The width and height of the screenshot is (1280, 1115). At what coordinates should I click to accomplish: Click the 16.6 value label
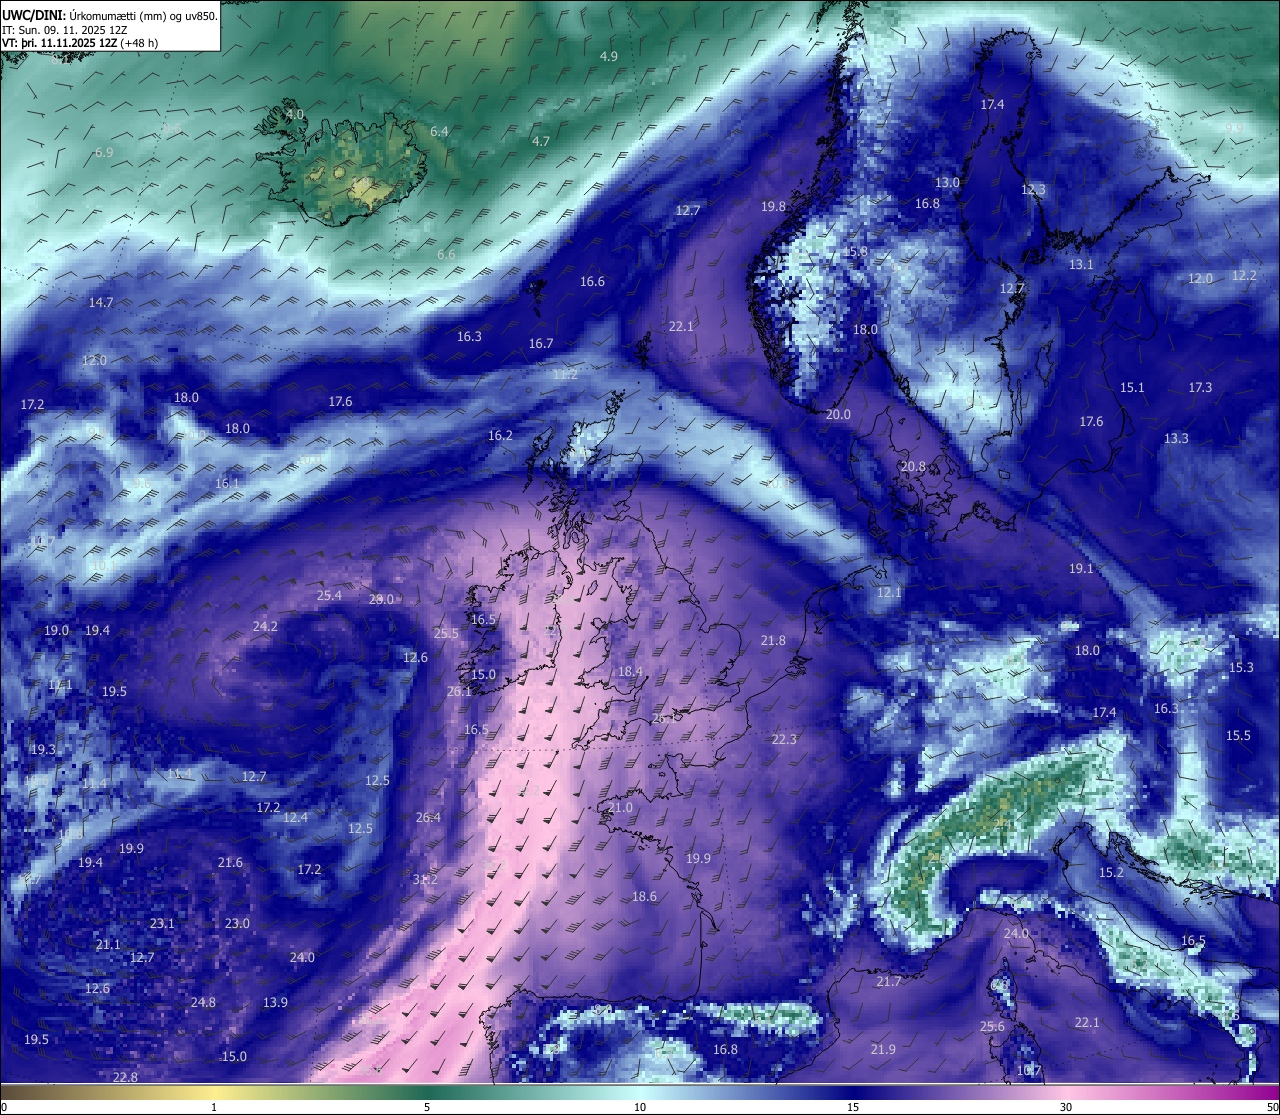click(x=592, y=282)
